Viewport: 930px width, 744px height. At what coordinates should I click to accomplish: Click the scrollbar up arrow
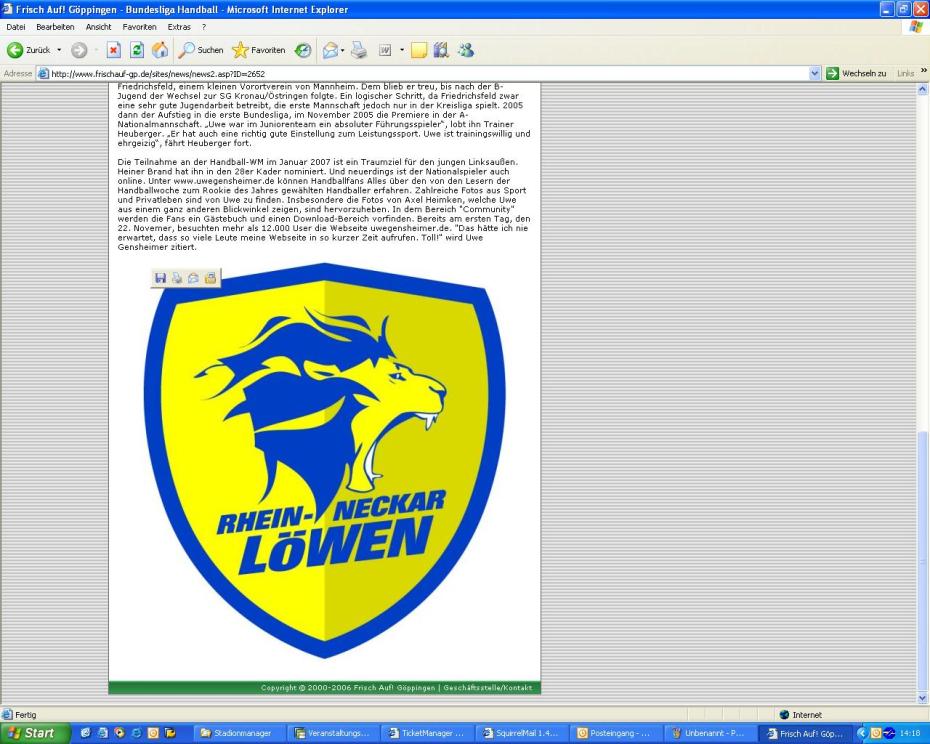tap(922, 89)
